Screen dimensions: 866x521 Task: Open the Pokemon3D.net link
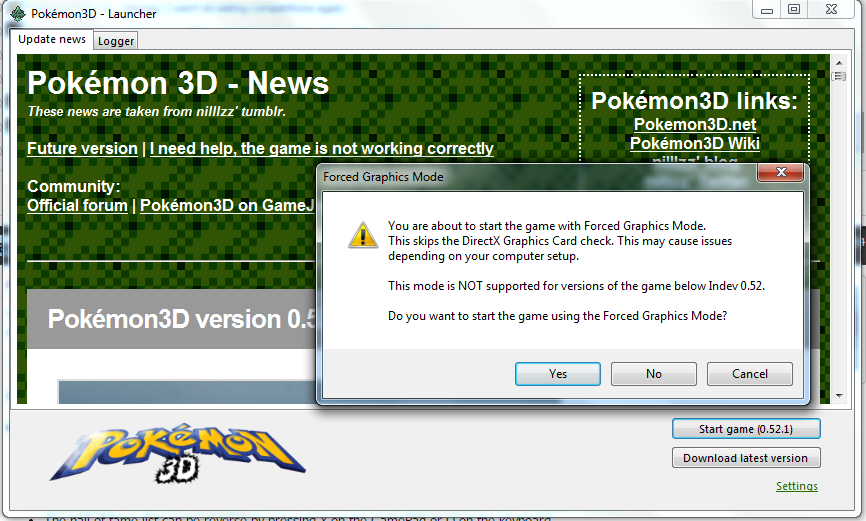pyautogui.click(x=694, y=124)
